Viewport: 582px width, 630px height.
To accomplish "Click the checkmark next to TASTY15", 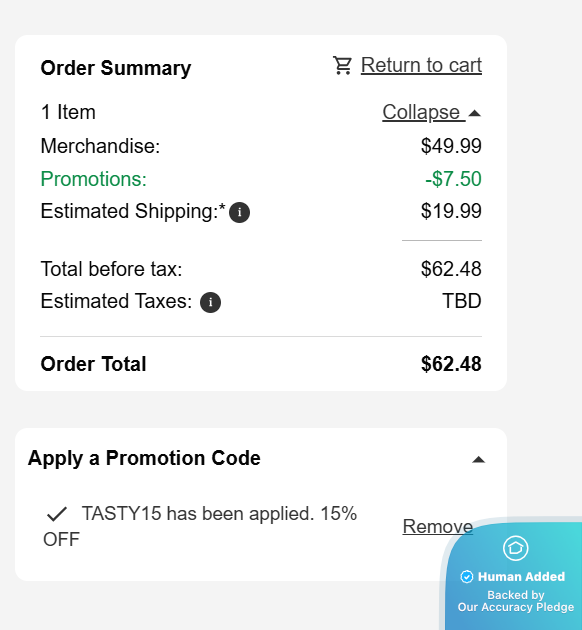I will pos(57,514).
